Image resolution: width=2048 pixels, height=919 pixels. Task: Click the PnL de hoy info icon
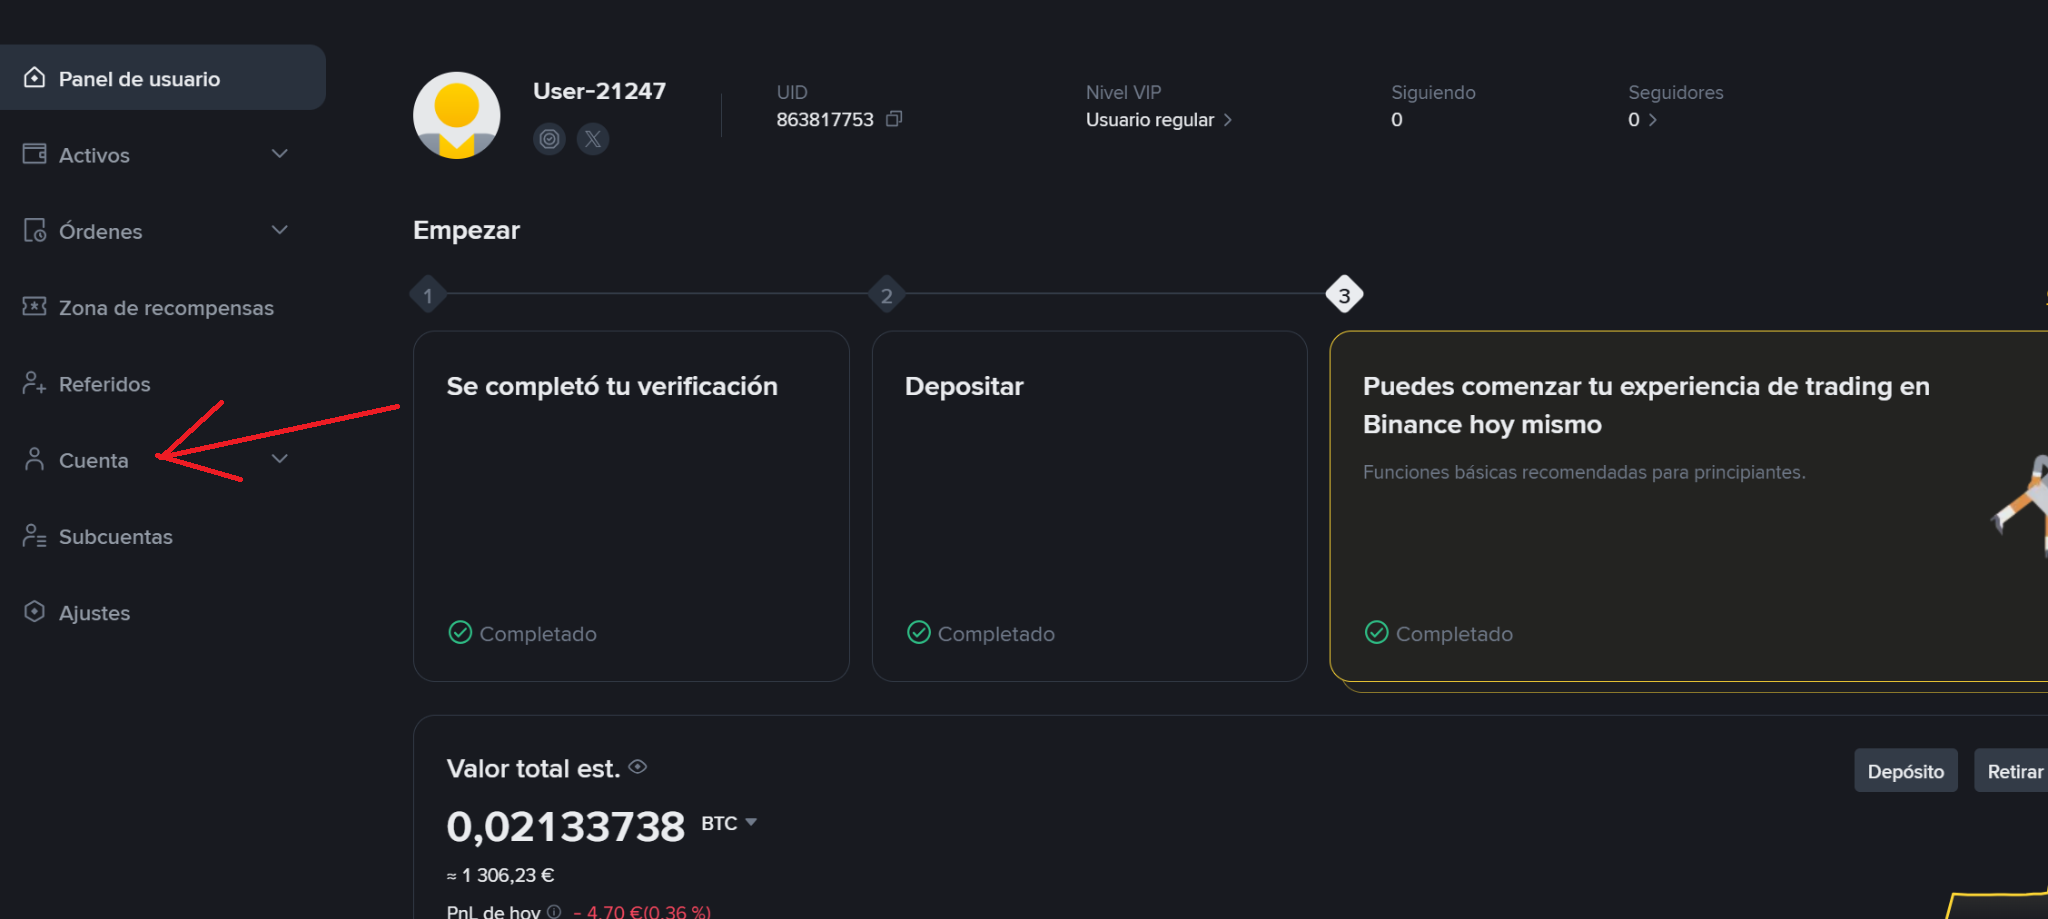tap(554, 911)
